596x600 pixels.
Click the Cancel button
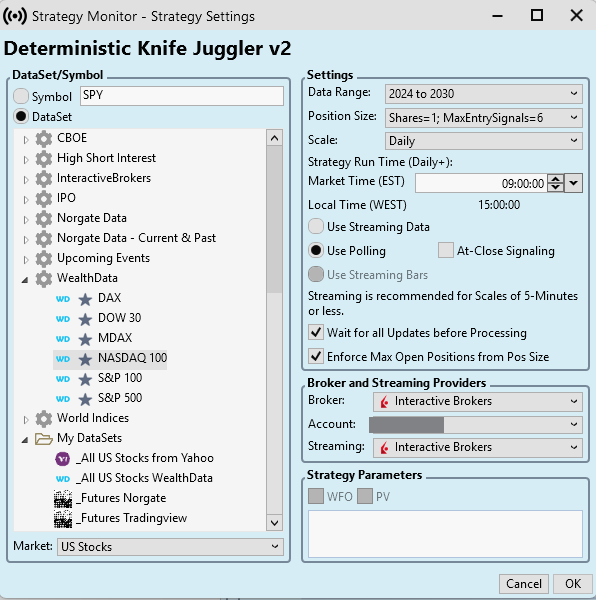point(524,584)
